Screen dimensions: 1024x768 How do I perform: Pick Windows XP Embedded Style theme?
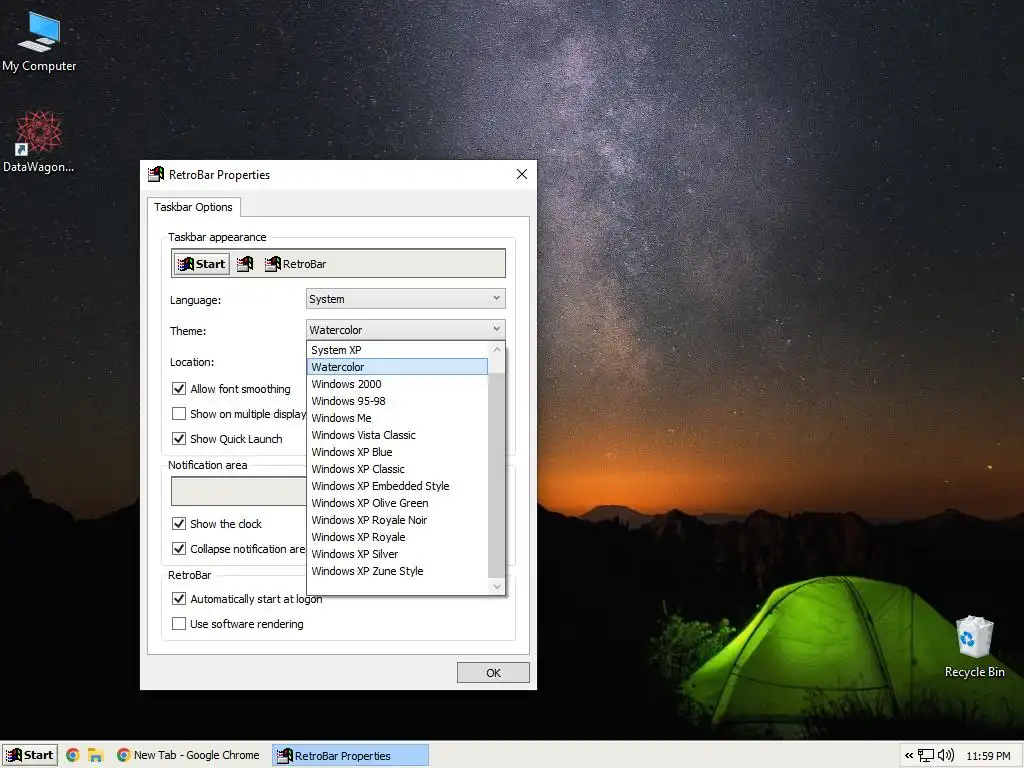click(397, 486)
